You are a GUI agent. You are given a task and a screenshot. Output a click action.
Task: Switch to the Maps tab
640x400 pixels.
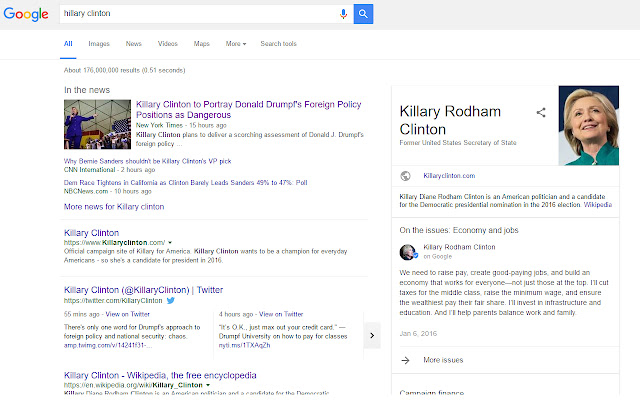[x=202, y=44]
